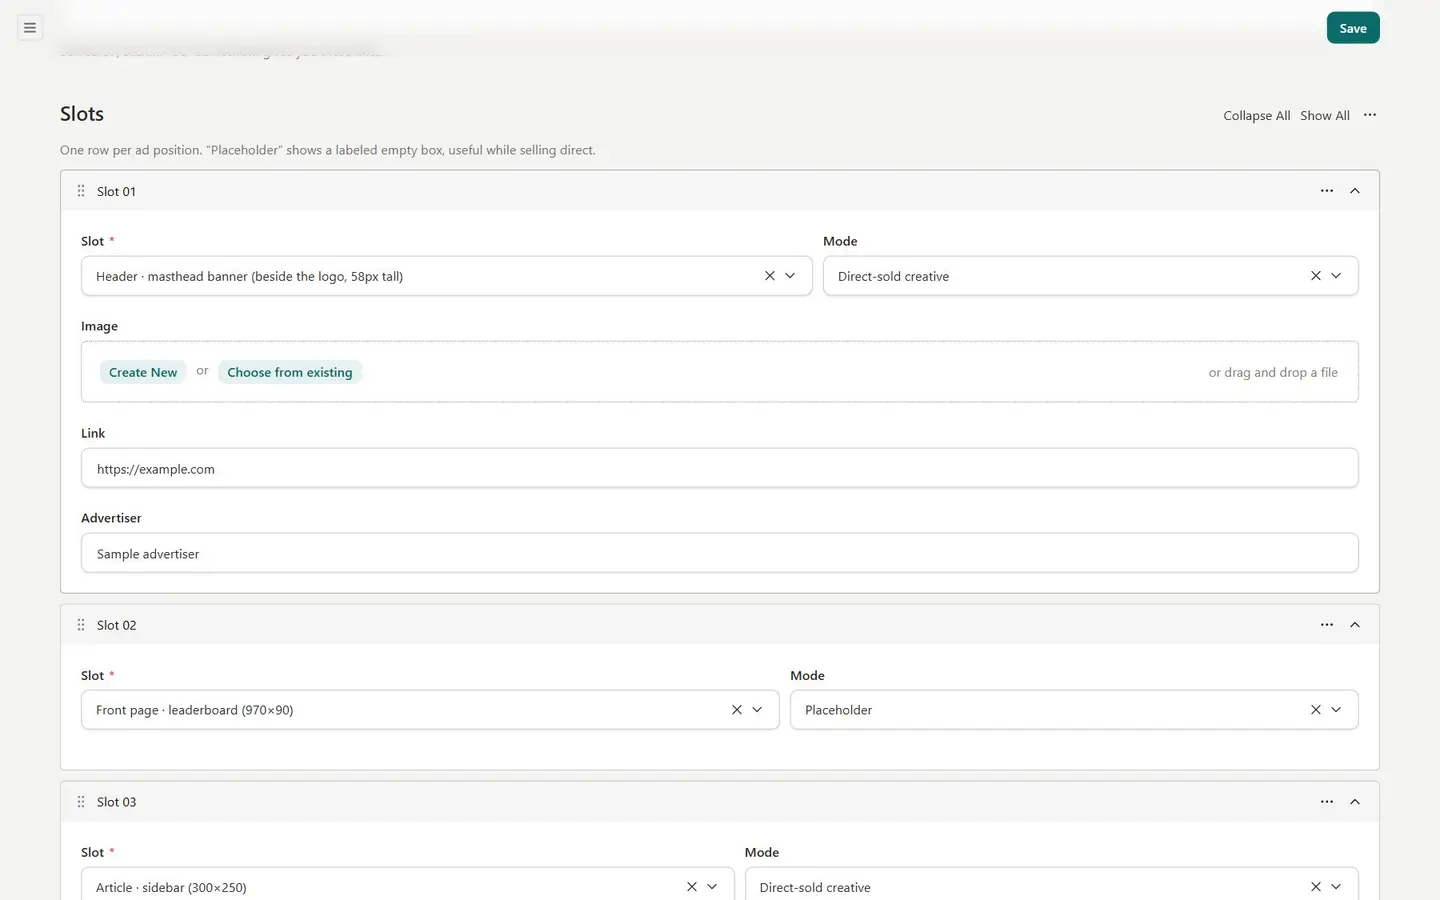Click the Slot 03 row title
Viewport: 1440px width, 900px height.
click(x=116, y=802)
